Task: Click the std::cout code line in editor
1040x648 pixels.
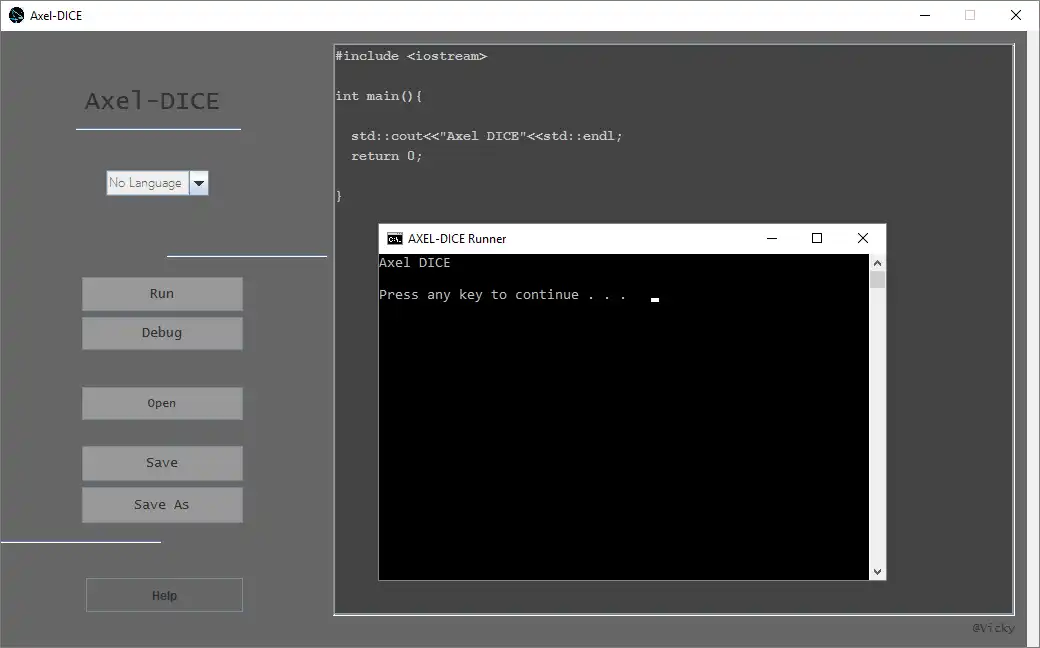Action: pos(487,136)
